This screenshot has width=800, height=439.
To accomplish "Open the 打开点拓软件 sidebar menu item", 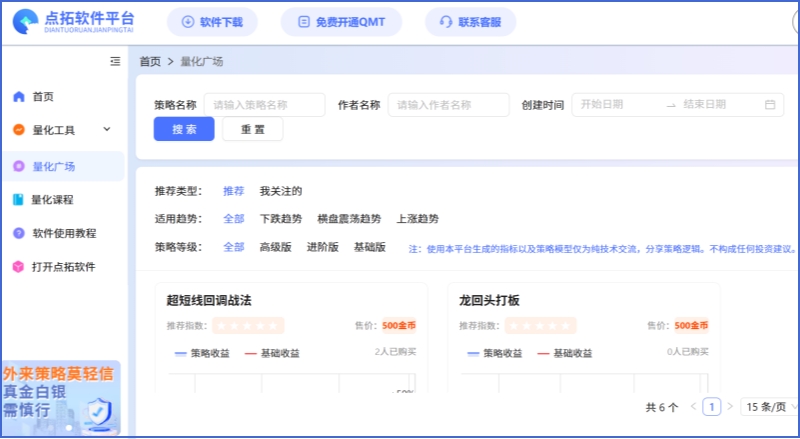I will click(x=64, y=266).
